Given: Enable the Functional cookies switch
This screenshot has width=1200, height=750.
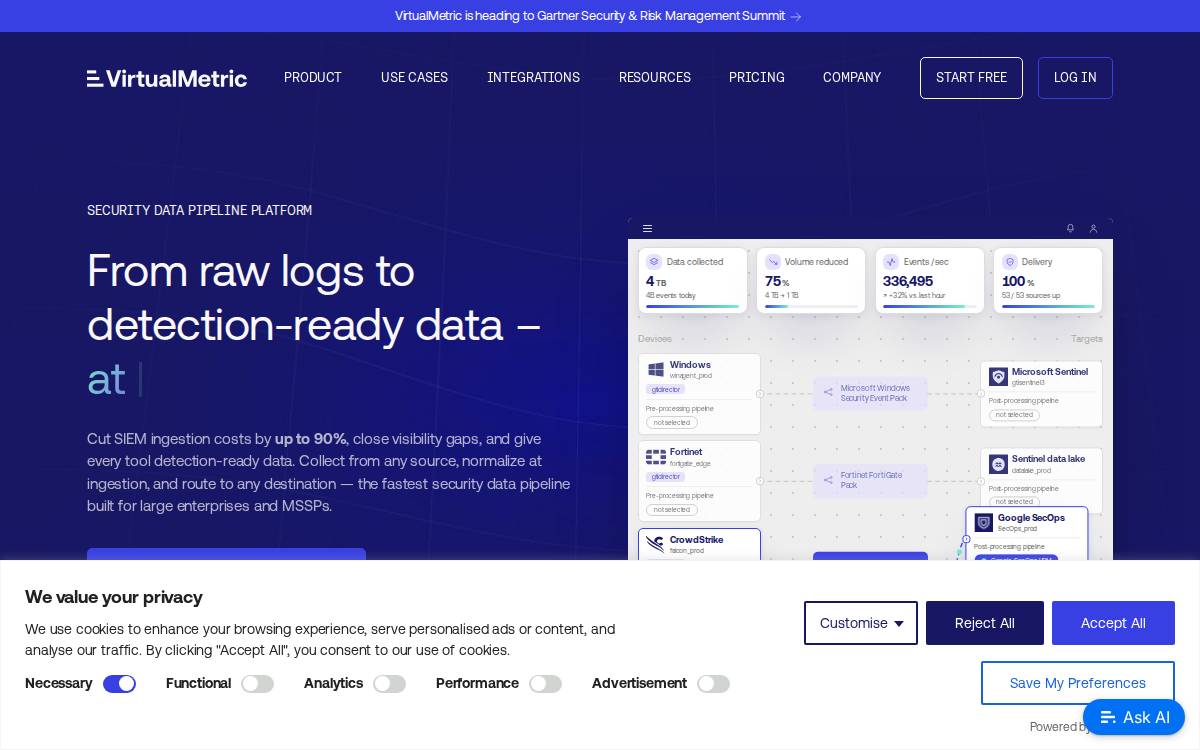Looking at the screenshot, I should (x=257, y=684).
